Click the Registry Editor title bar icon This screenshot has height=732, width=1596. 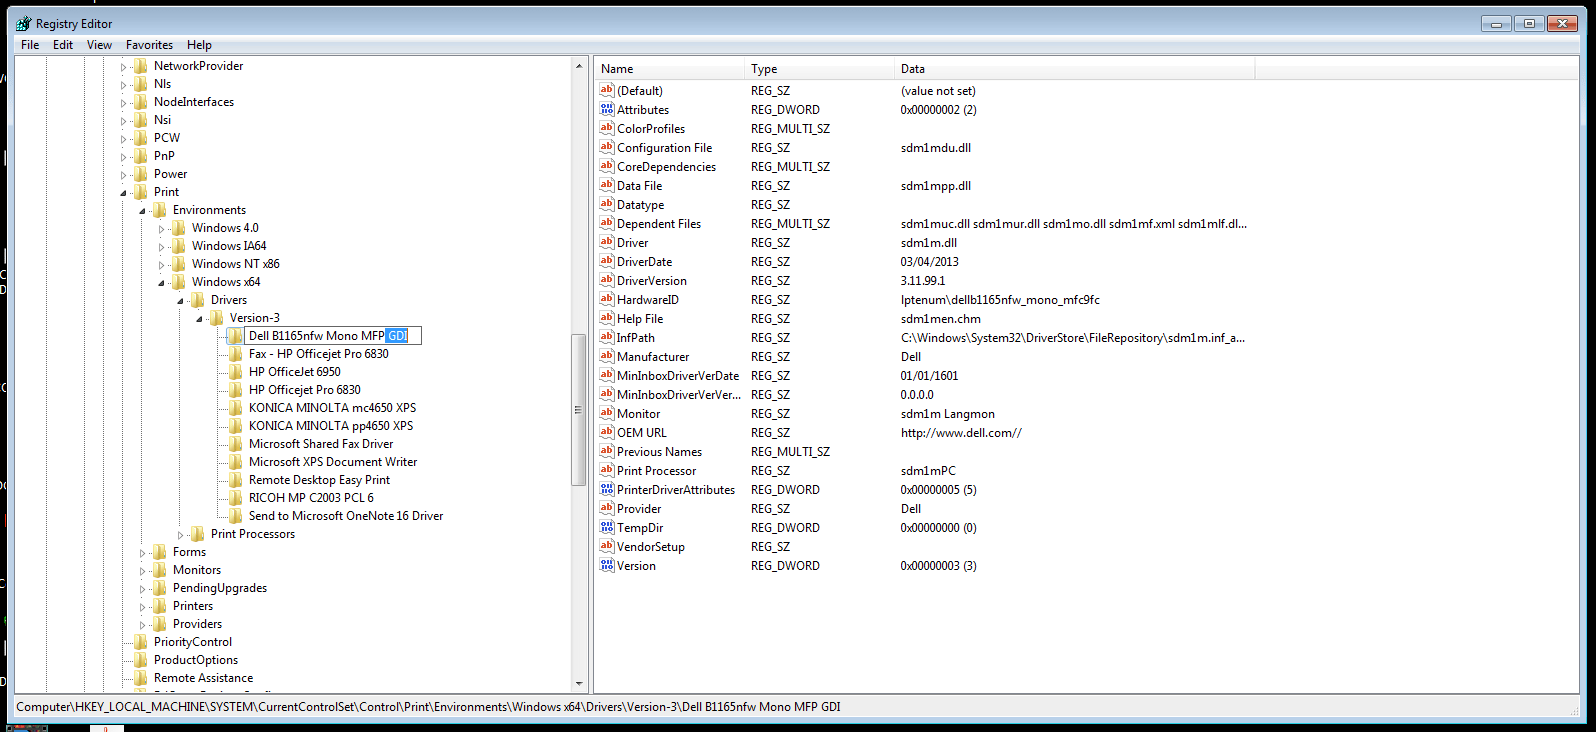pyautogui.click(x=24, y=23)
